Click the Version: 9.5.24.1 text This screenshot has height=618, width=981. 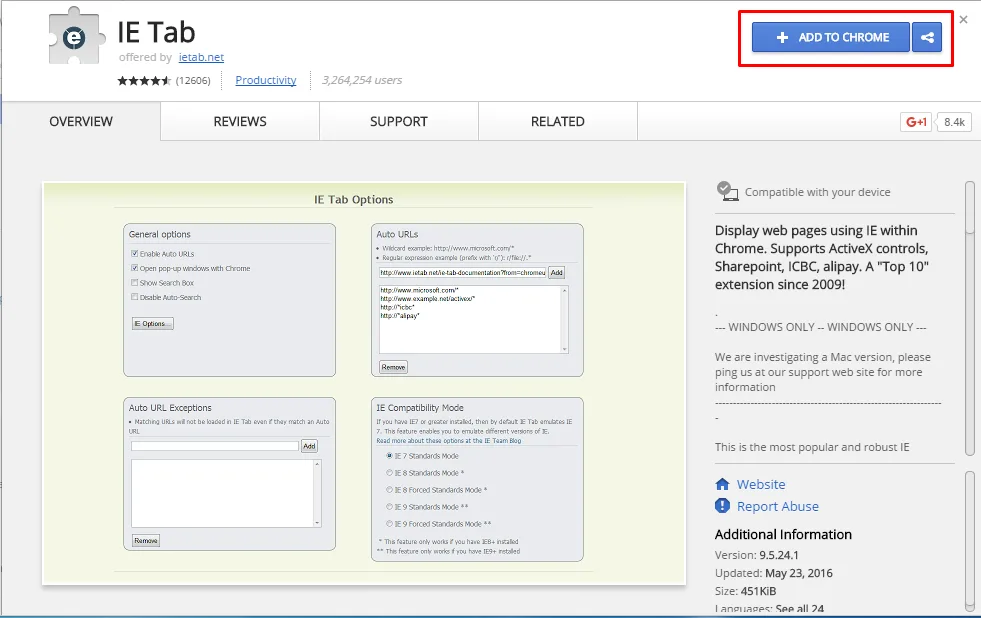756,555
